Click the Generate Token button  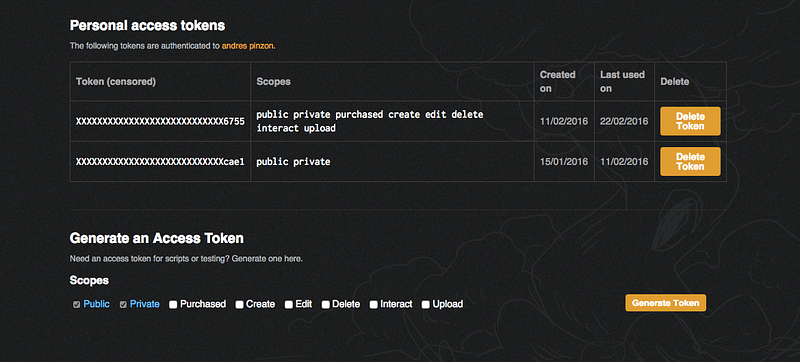click(665, 302)
